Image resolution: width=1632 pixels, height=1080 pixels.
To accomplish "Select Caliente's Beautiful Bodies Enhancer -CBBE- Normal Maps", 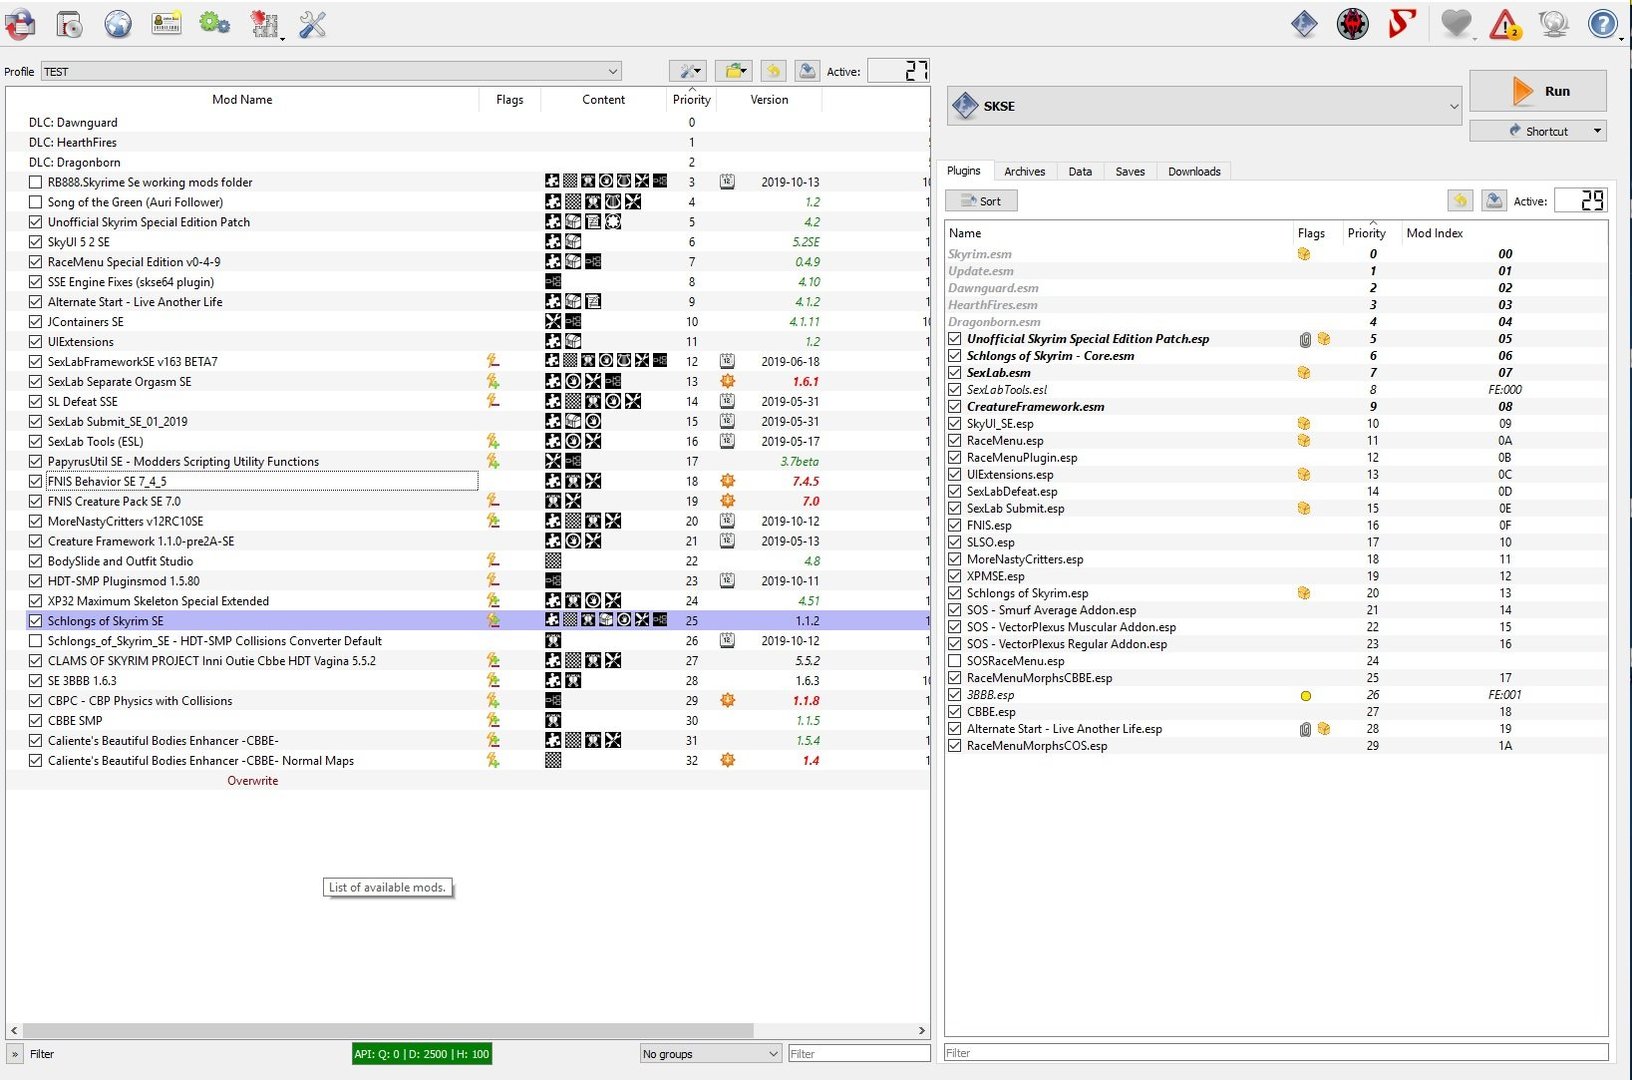I will pyautogui.click(x=468, y=760).
